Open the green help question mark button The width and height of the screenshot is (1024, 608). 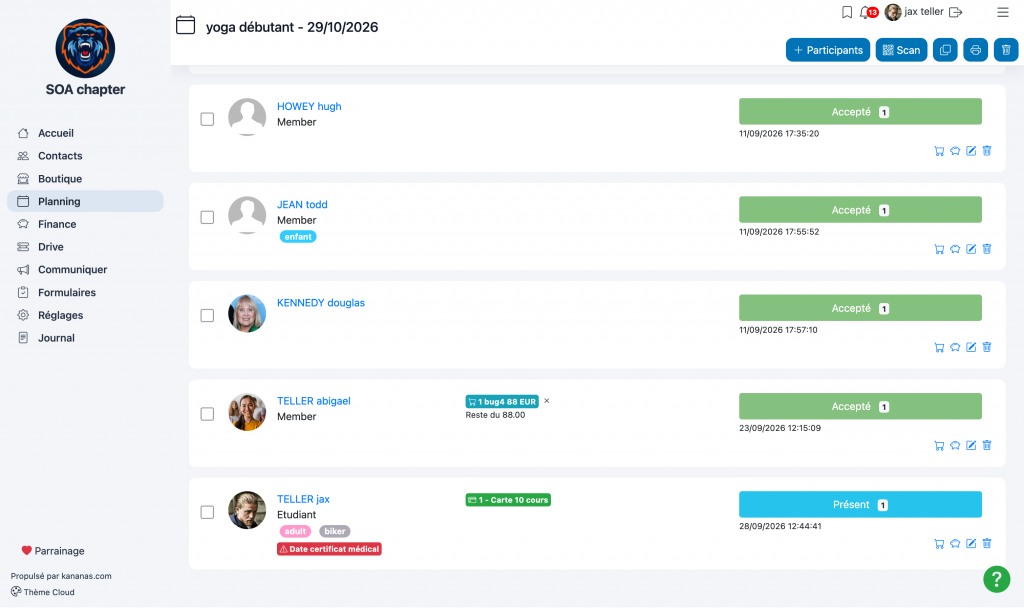(x=997, y=579)
